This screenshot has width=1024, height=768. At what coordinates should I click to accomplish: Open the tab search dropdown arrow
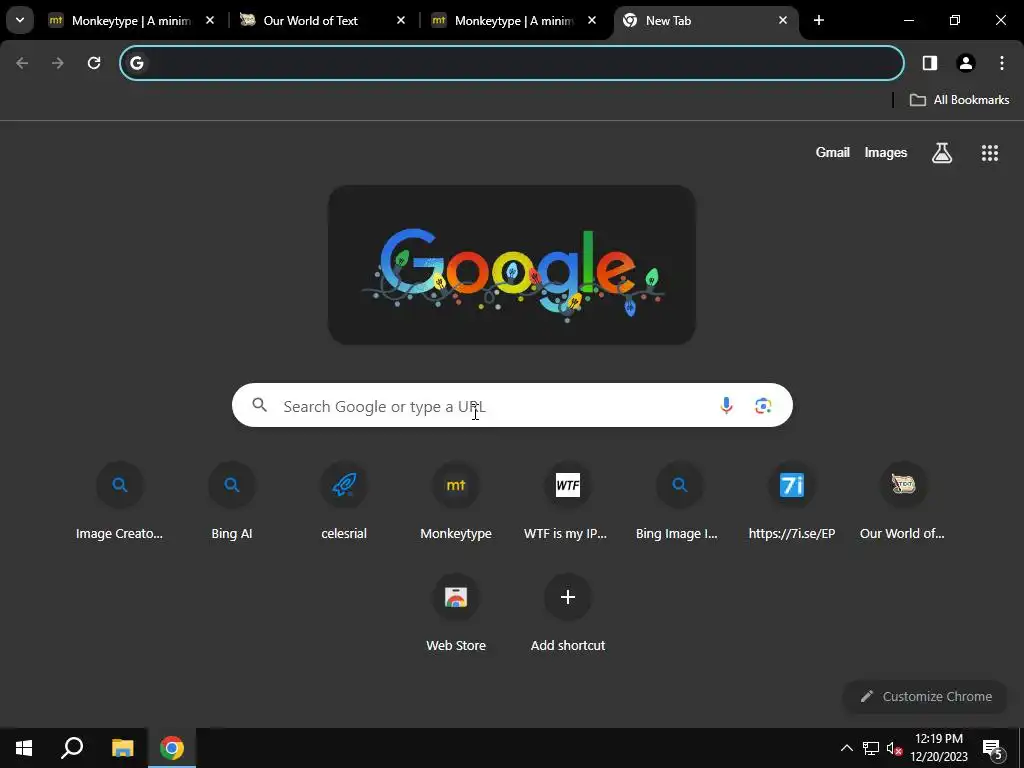[x=20, y=20]
